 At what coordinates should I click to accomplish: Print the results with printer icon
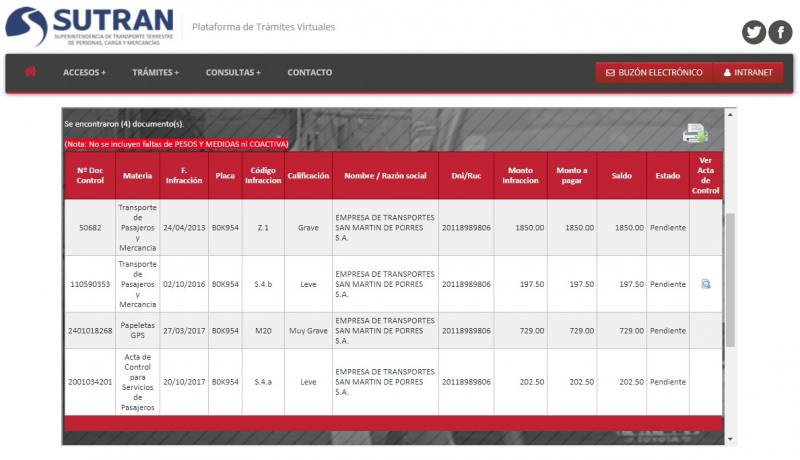pos(695,134)
